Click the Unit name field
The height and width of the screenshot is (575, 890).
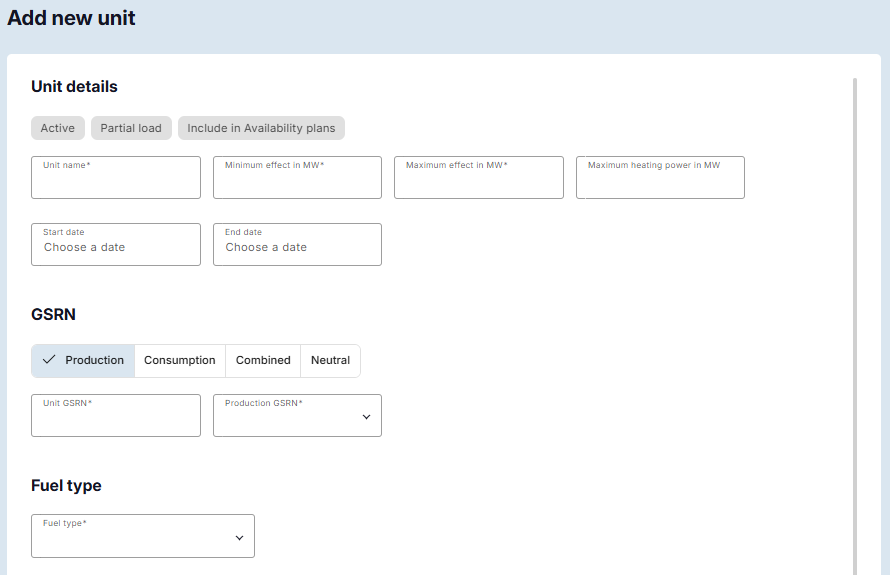click(116, 179)
